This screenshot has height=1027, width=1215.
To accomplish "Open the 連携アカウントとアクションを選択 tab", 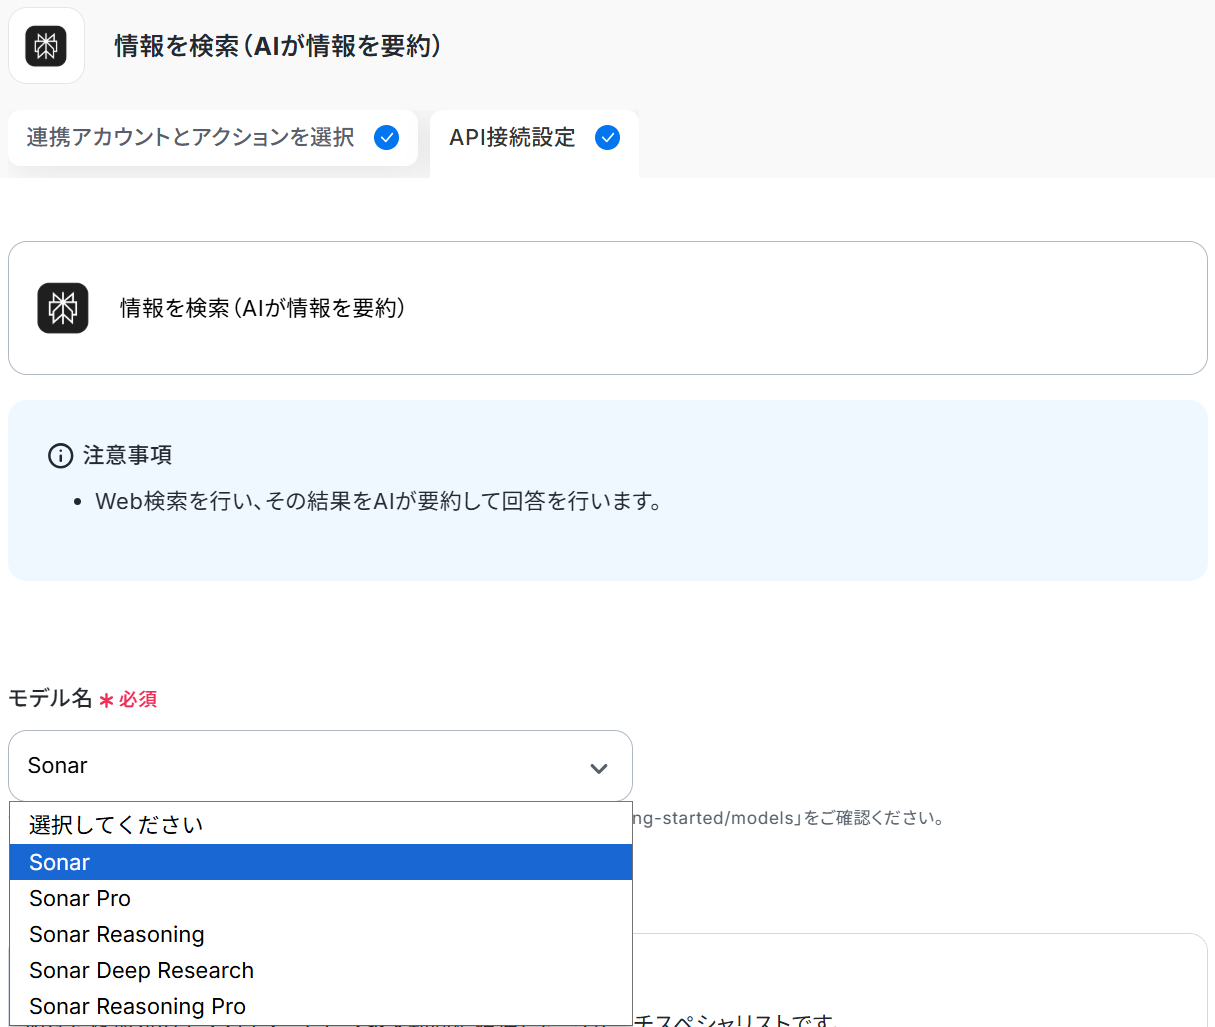I will point(213,138).
